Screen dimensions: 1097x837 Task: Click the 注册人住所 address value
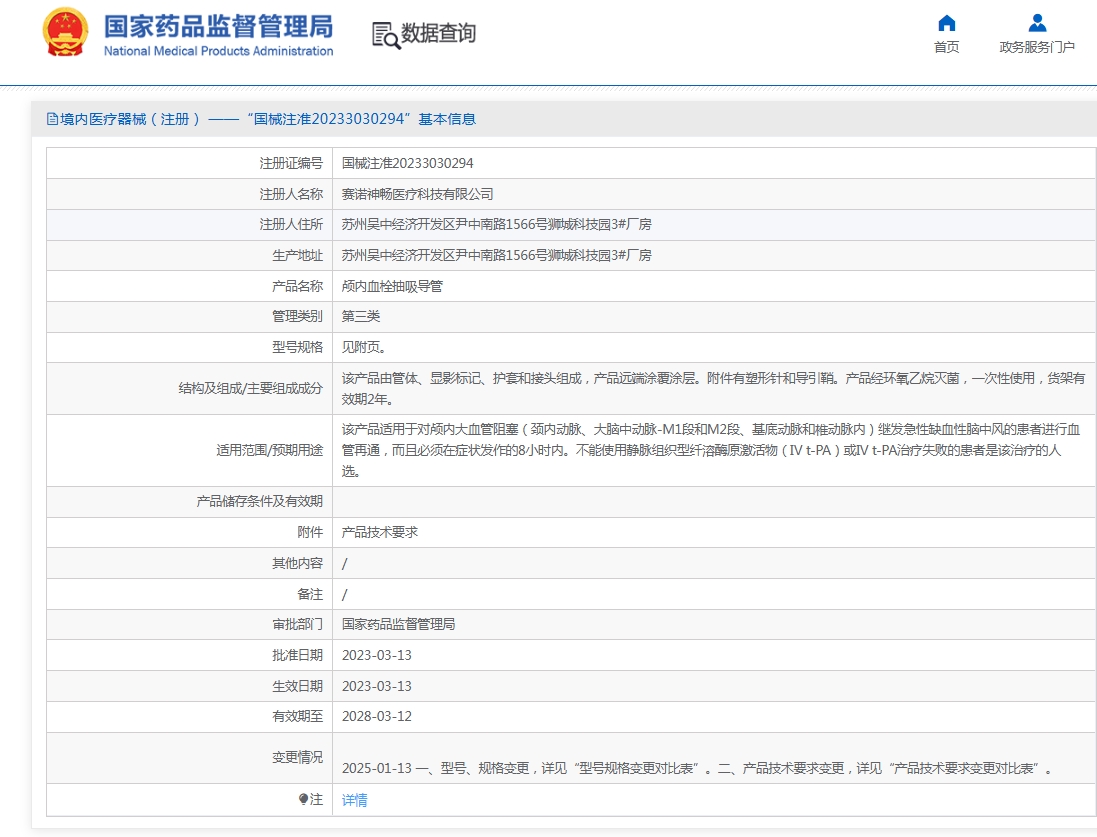[x=496, y=224]
